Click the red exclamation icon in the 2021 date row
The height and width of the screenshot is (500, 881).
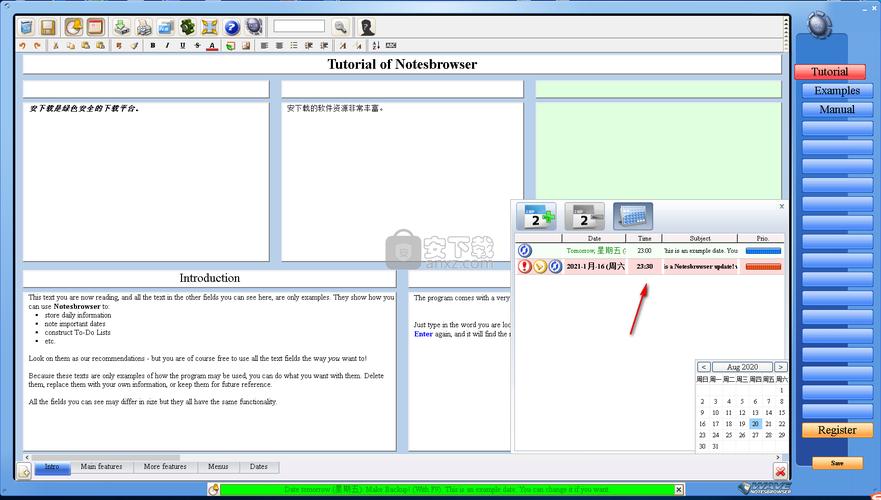(525, 266)
